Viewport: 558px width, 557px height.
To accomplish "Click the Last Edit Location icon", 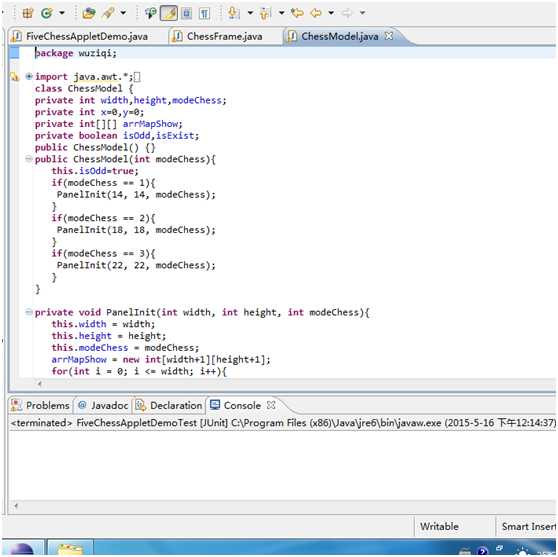I will click(x=297, y=14).
